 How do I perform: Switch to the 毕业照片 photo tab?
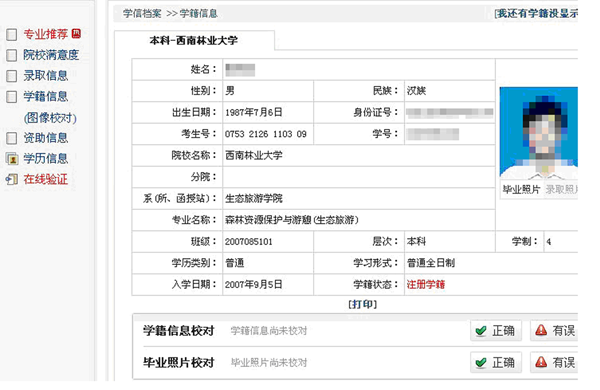tap(521, 189)
